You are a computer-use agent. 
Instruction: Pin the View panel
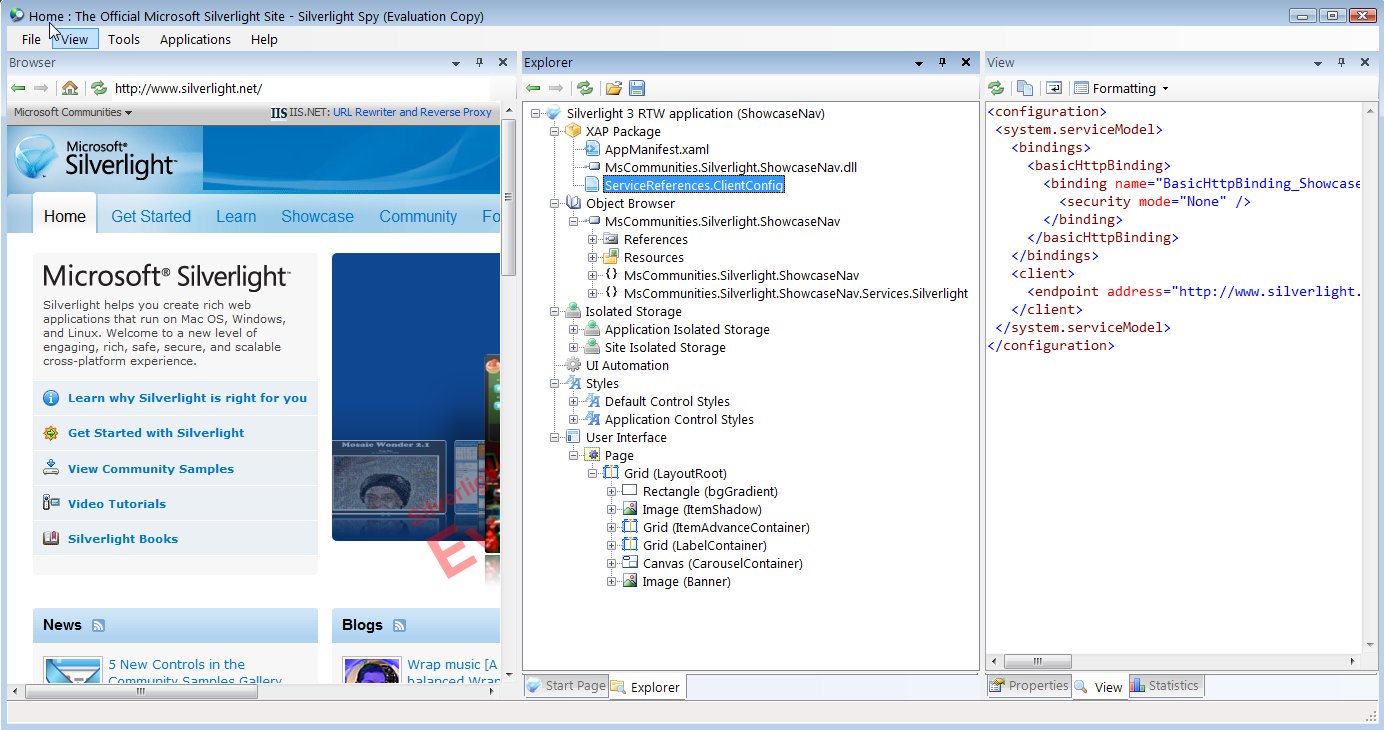pos(1342,62)
